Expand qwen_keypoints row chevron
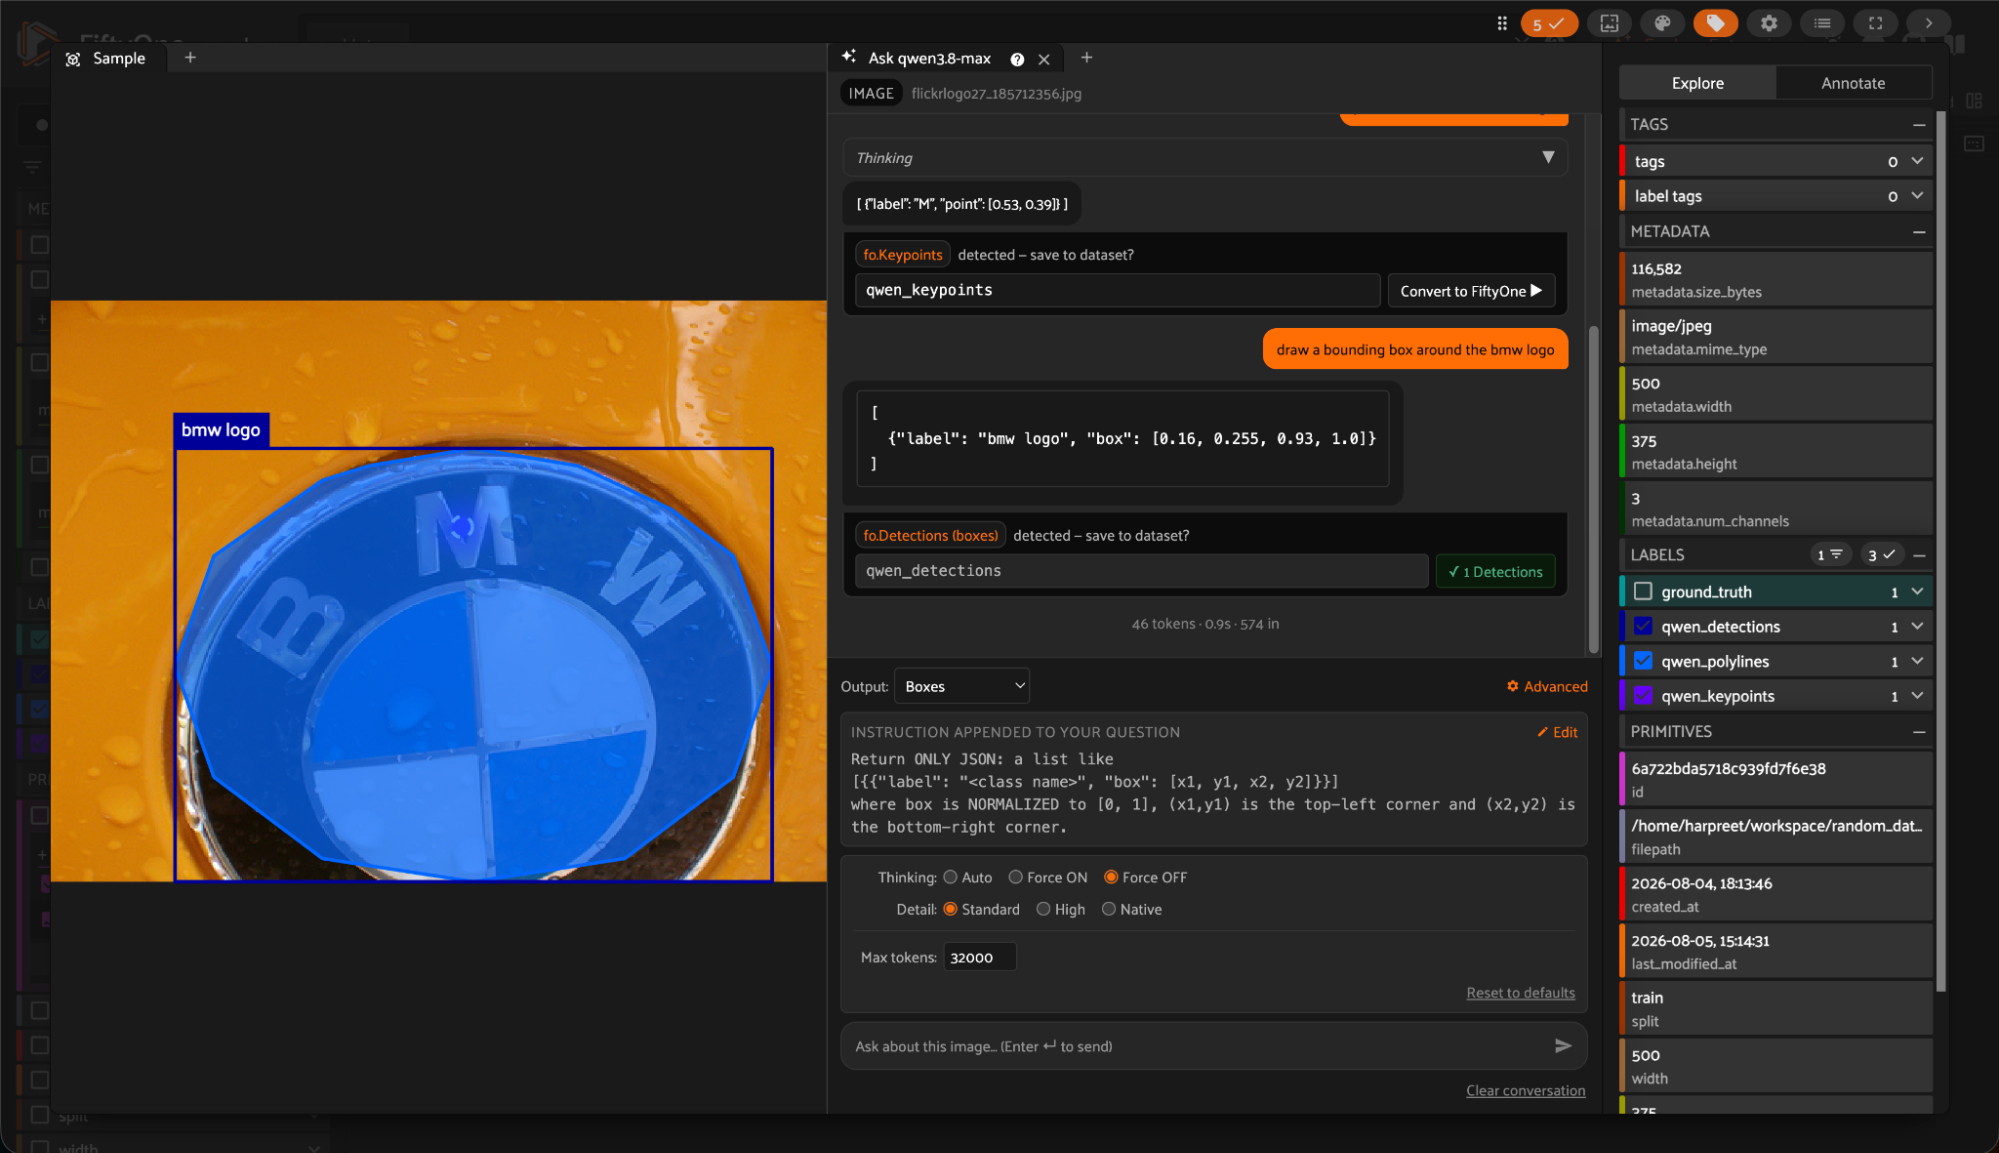 [x=1917, y=696]
